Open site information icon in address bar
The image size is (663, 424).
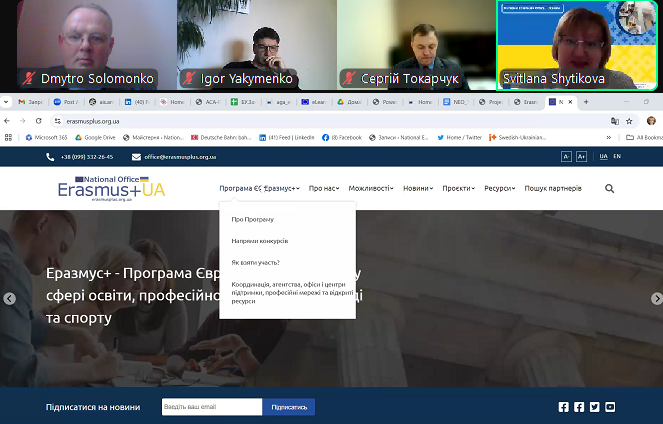[57, 121]
